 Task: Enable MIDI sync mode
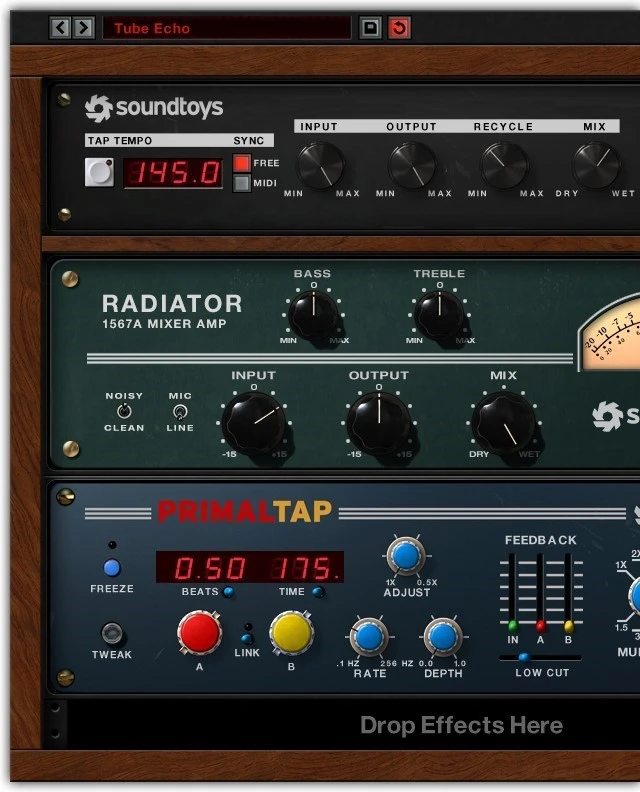point(241,183)
